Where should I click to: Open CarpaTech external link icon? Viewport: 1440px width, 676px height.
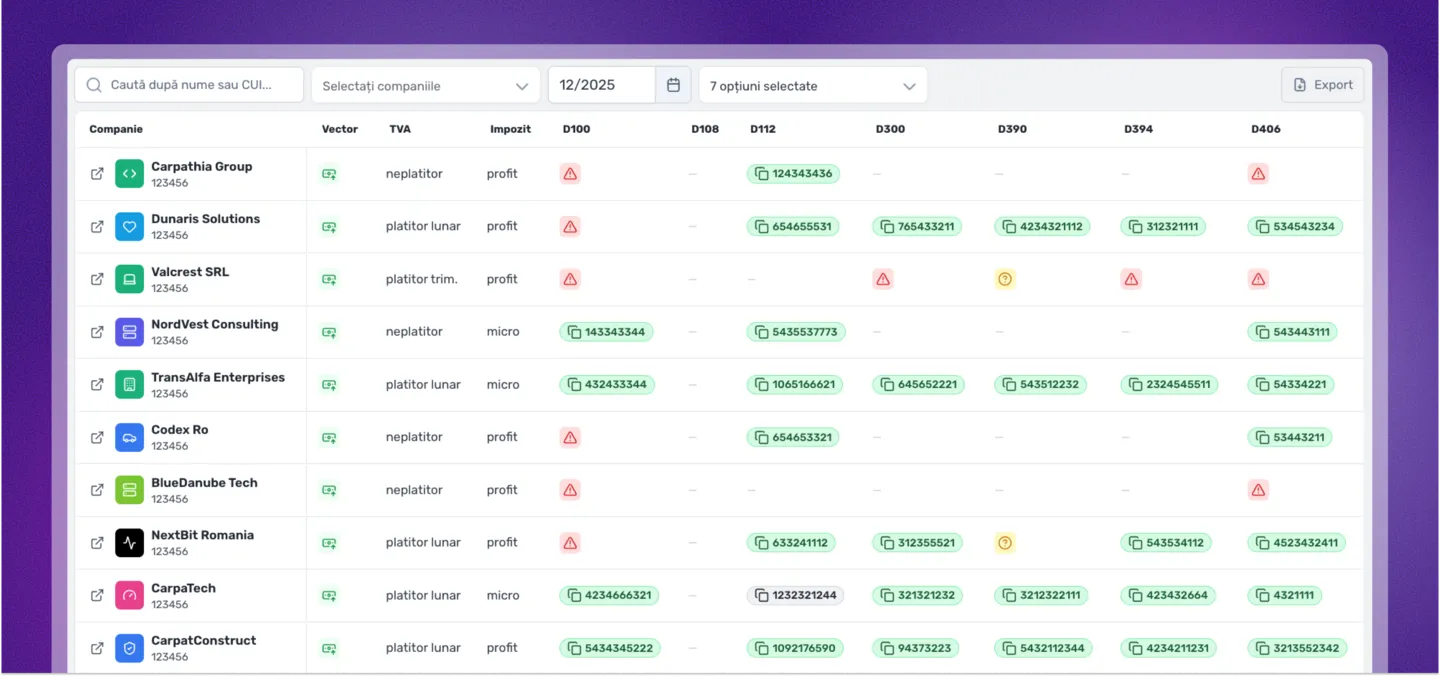97,595
